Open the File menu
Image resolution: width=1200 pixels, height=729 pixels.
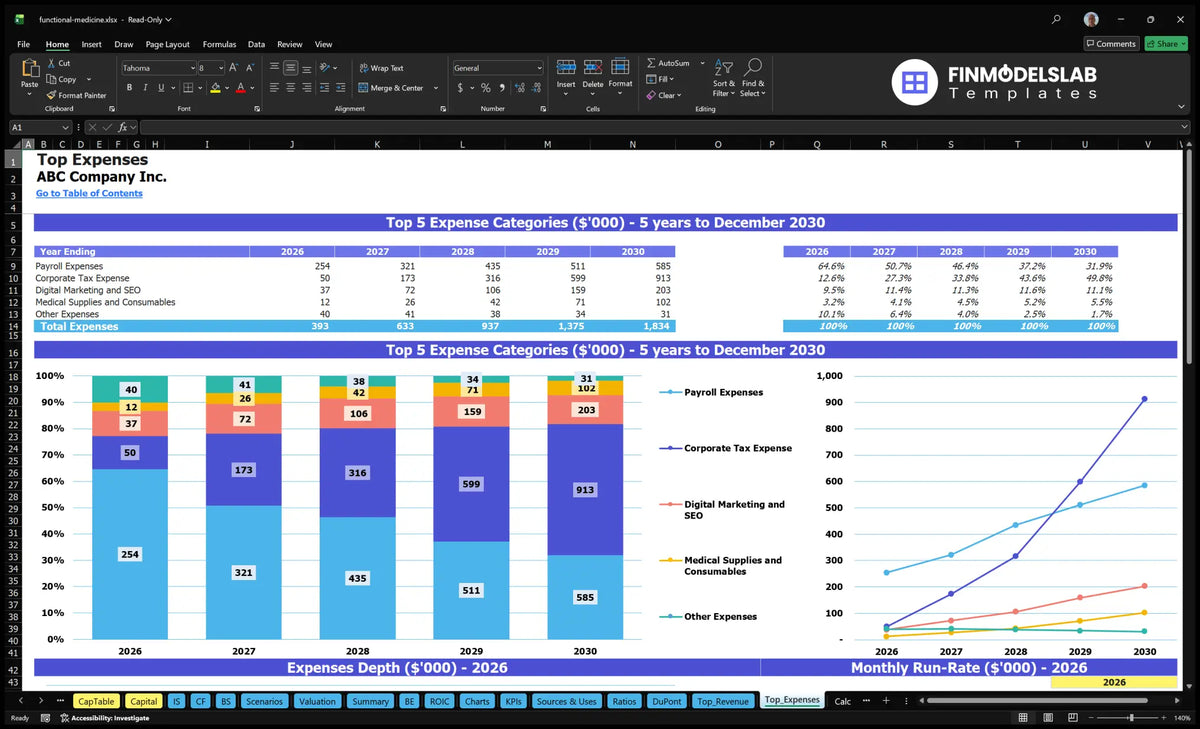pos(24,44)
